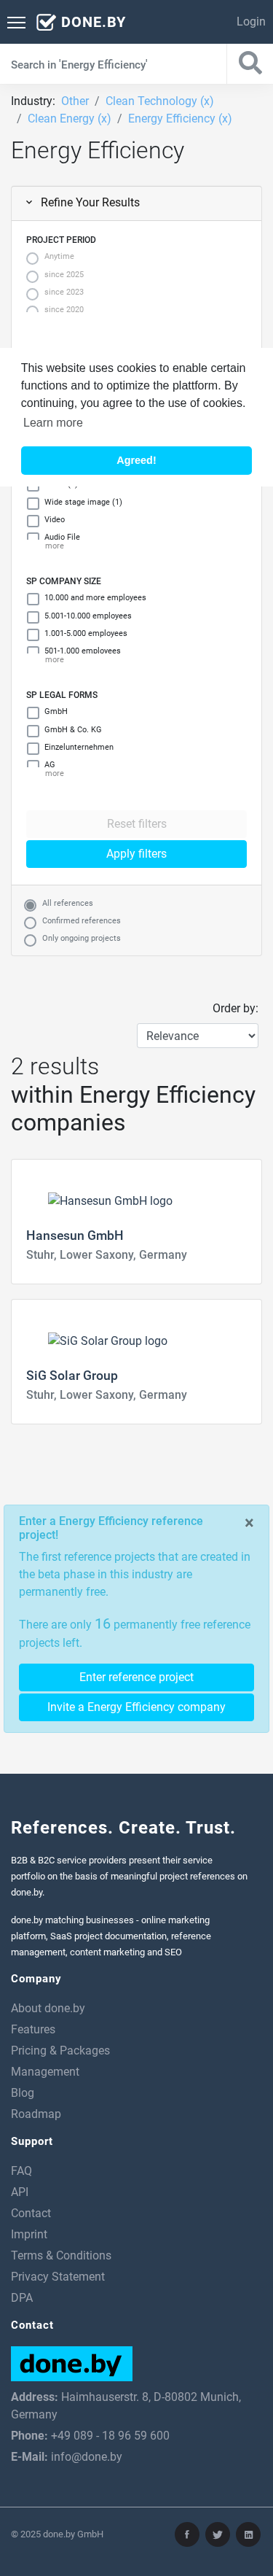273x2576 pixels.
Task: Click the Hansesun GmbH logo image
Action: [110, 1201]
